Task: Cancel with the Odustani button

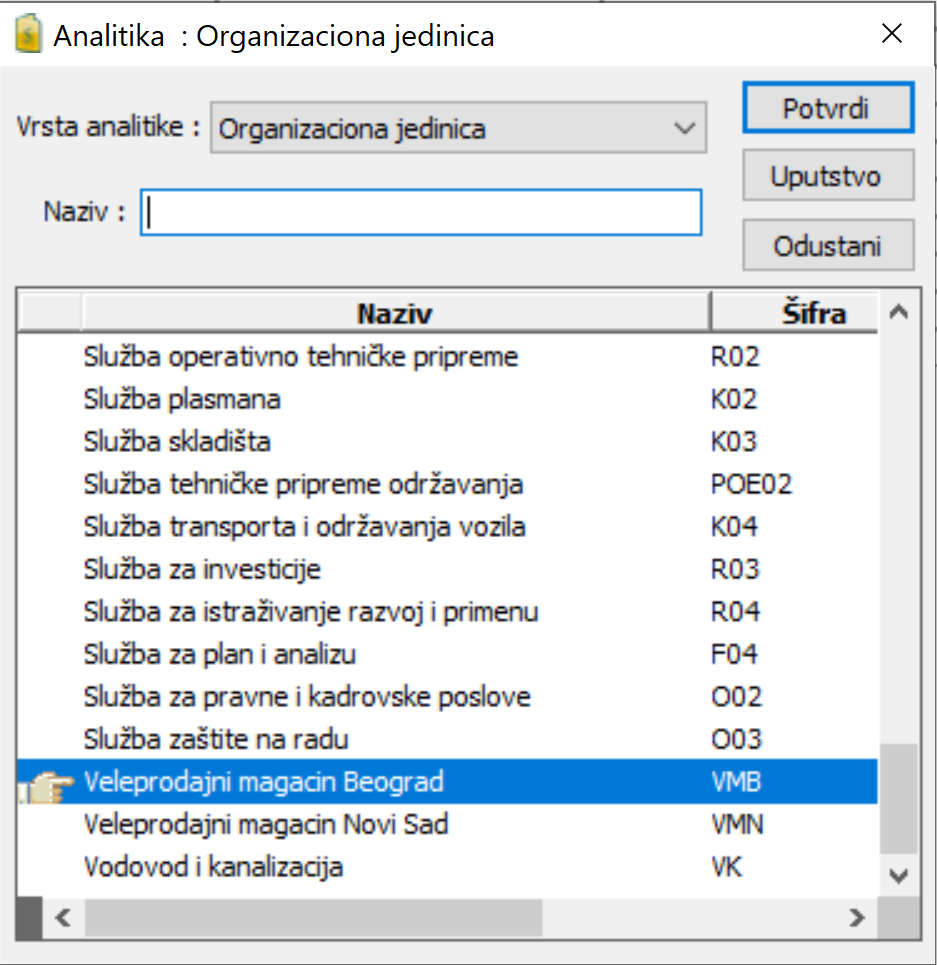Action: 827,246
